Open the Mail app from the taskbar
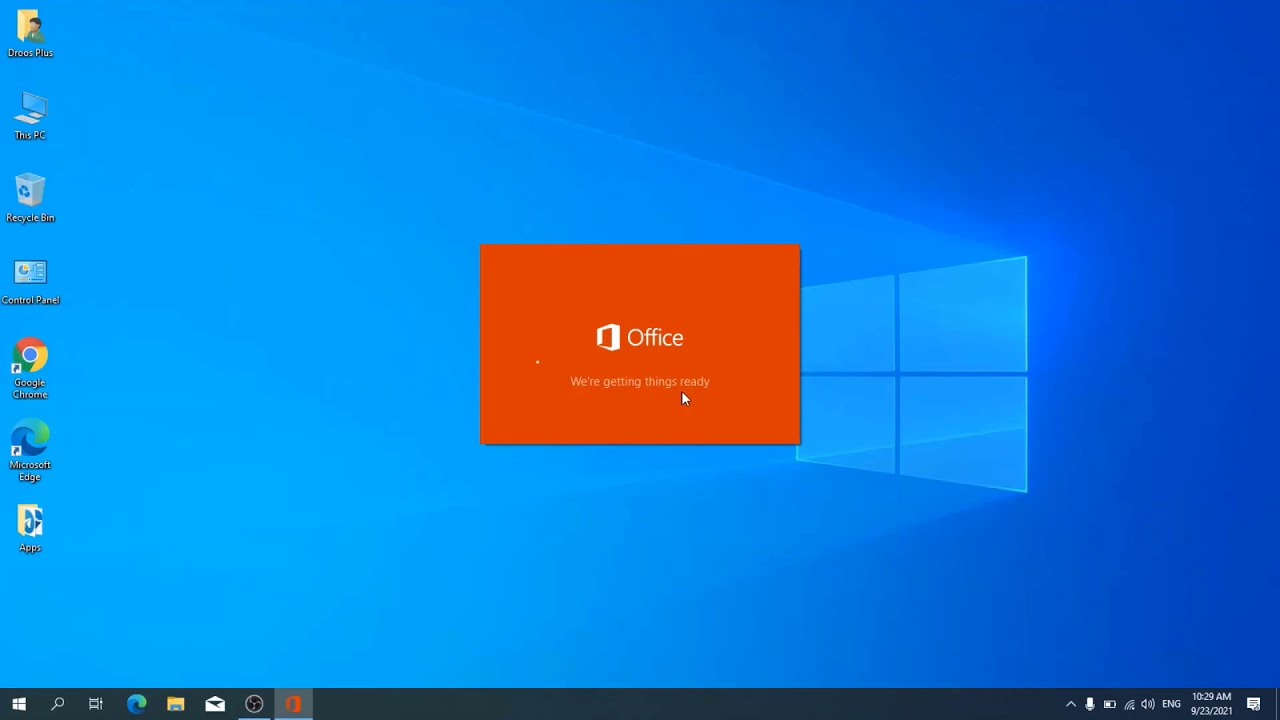The image size is (1280, 720). pyautogui.click(x=215, y=704)
